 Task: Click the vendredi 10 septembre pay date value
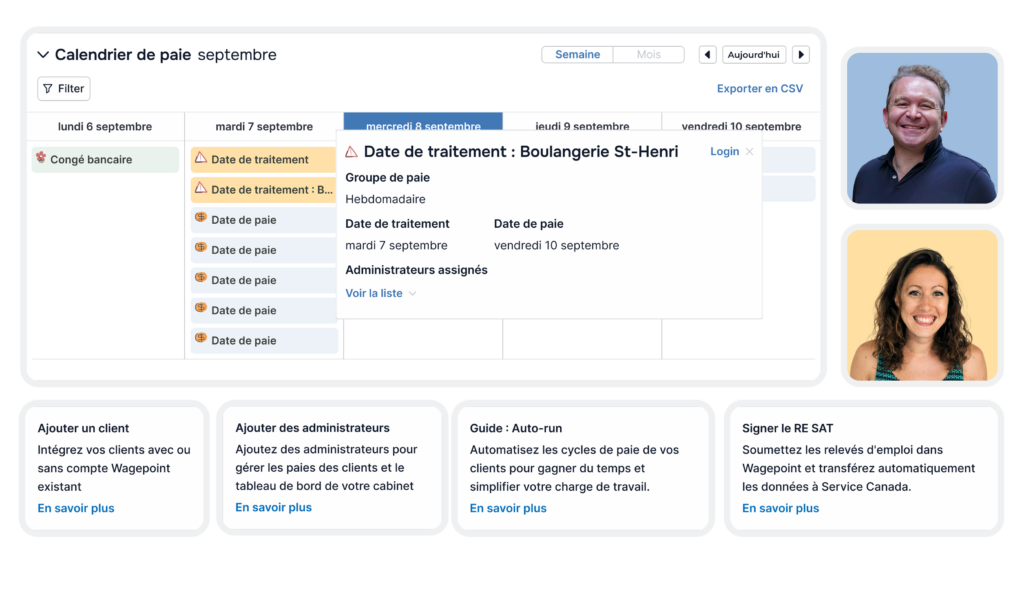[x=556, y=246]
